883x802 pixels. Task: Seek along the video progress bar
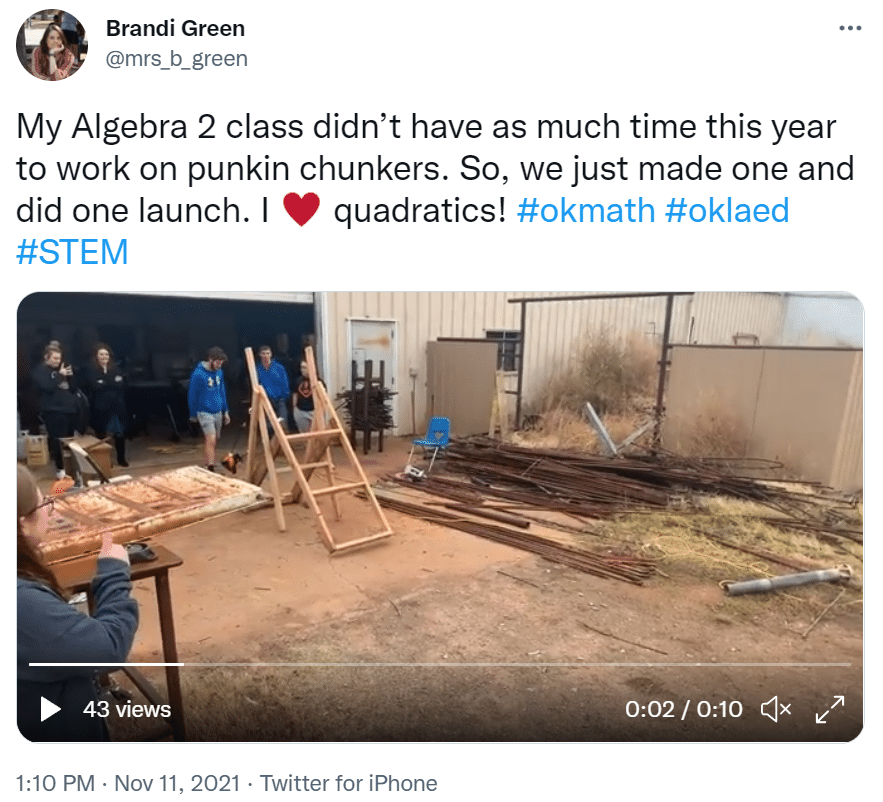(x=440, y=665)
